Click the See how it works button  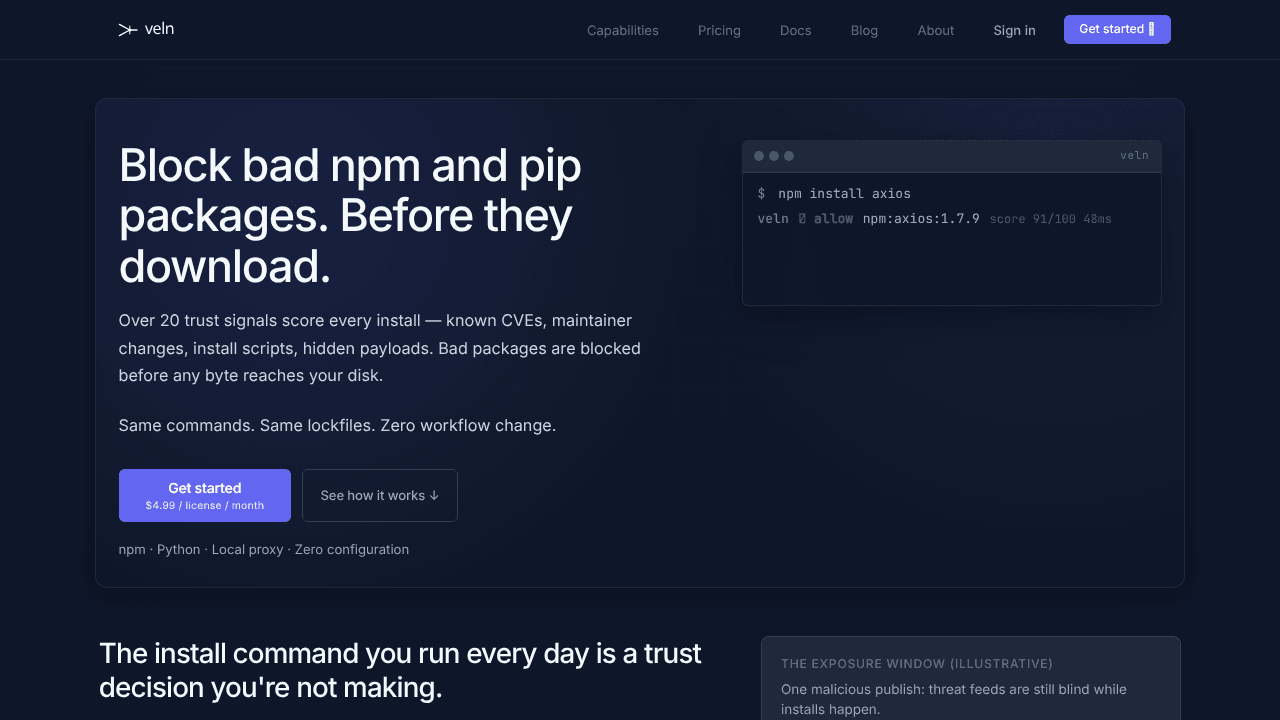click(380, 495)
